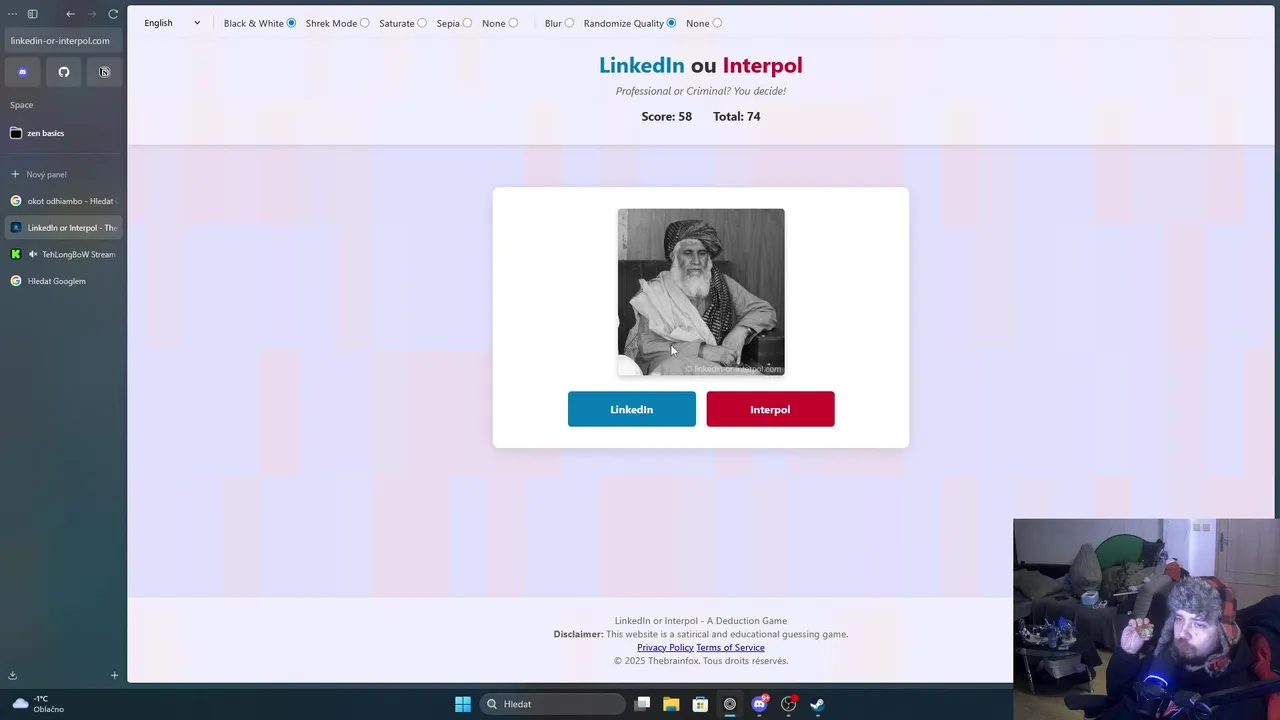The height and width of the screenshot is (720, 1280).
Task: Open the pinned Discord shortcut
Action: click(23, 72)
